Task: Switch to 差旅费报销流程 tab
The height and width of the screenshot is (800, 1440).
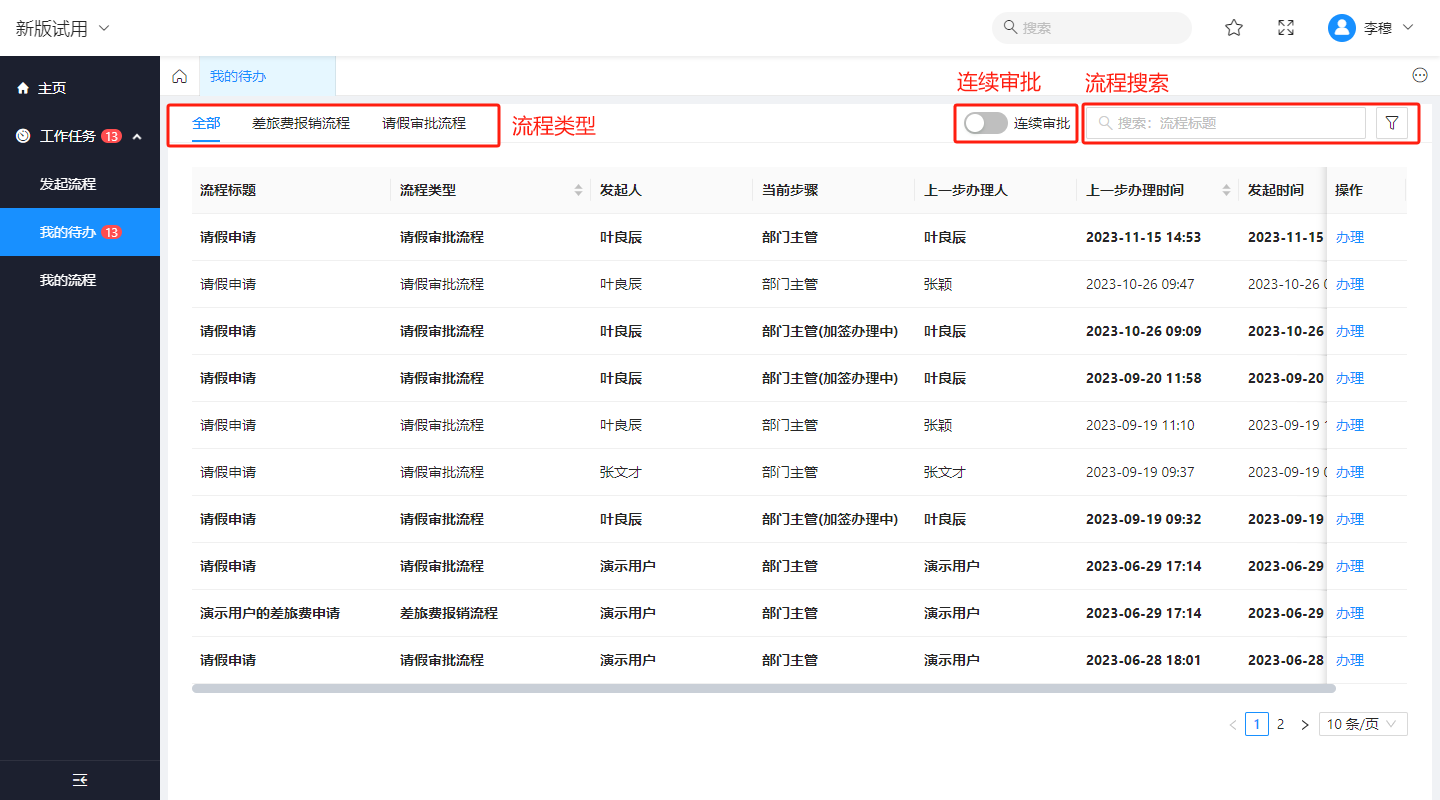Action: [301, 123]
